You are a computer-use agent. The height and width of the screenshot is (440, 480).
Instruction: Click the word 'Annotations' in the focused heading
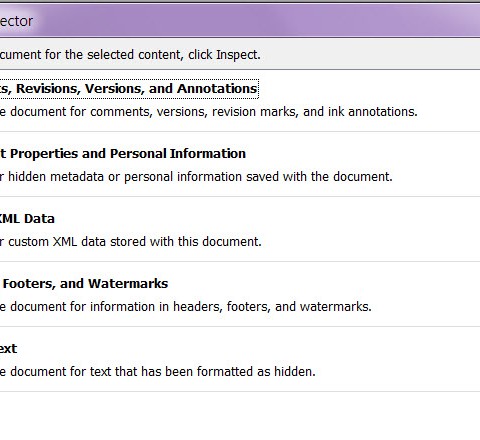217,89
